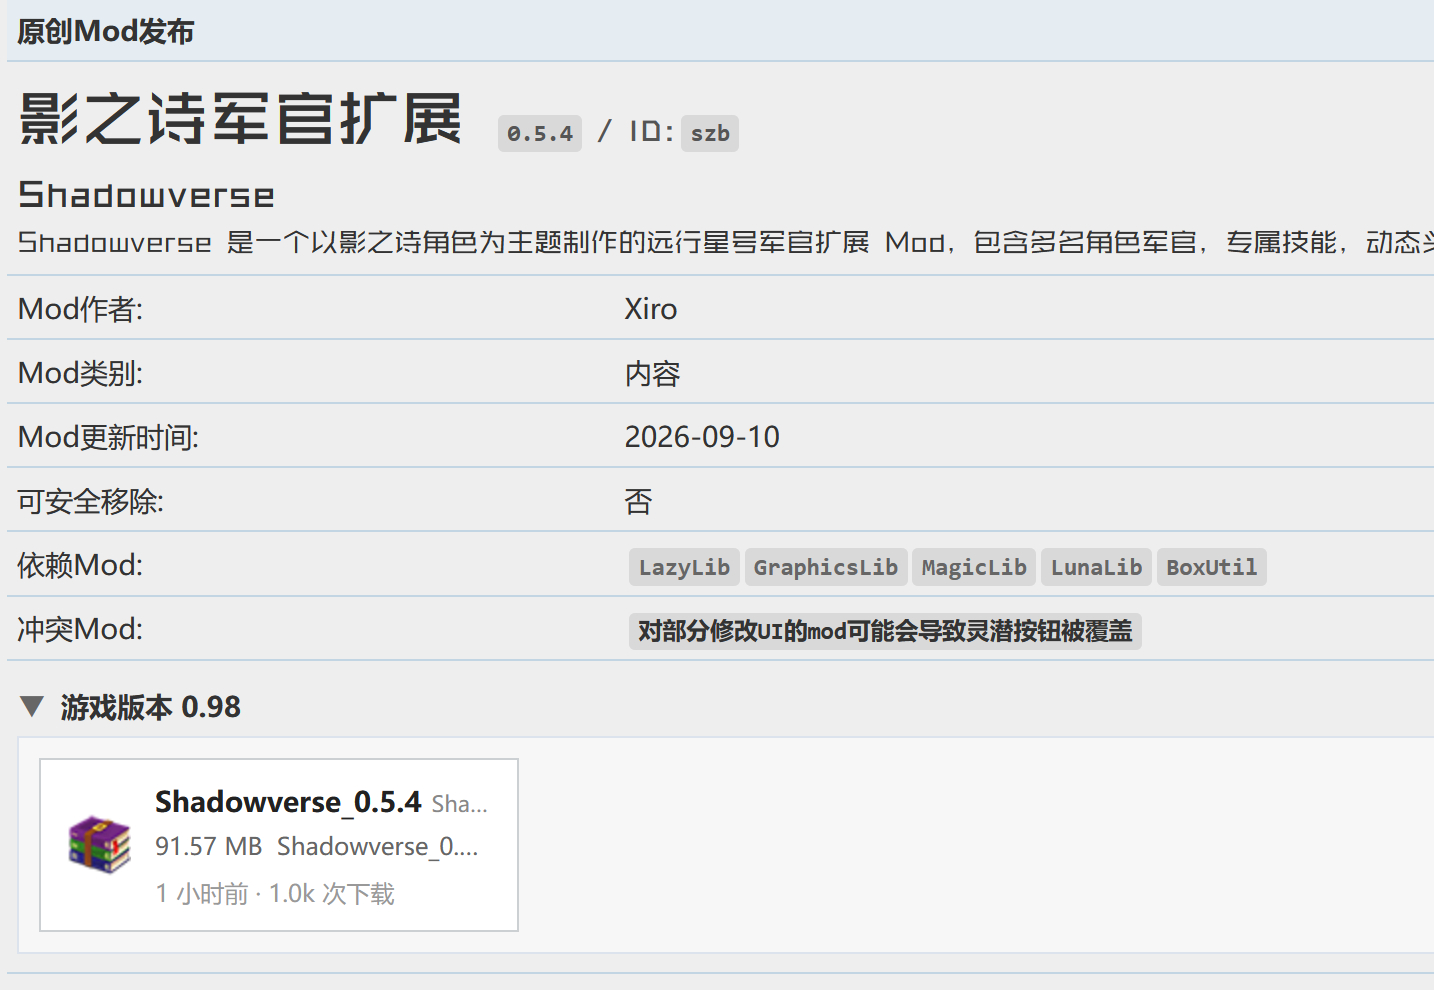
Task: Click the author name Xiro
Action: (x=651, y=309)
